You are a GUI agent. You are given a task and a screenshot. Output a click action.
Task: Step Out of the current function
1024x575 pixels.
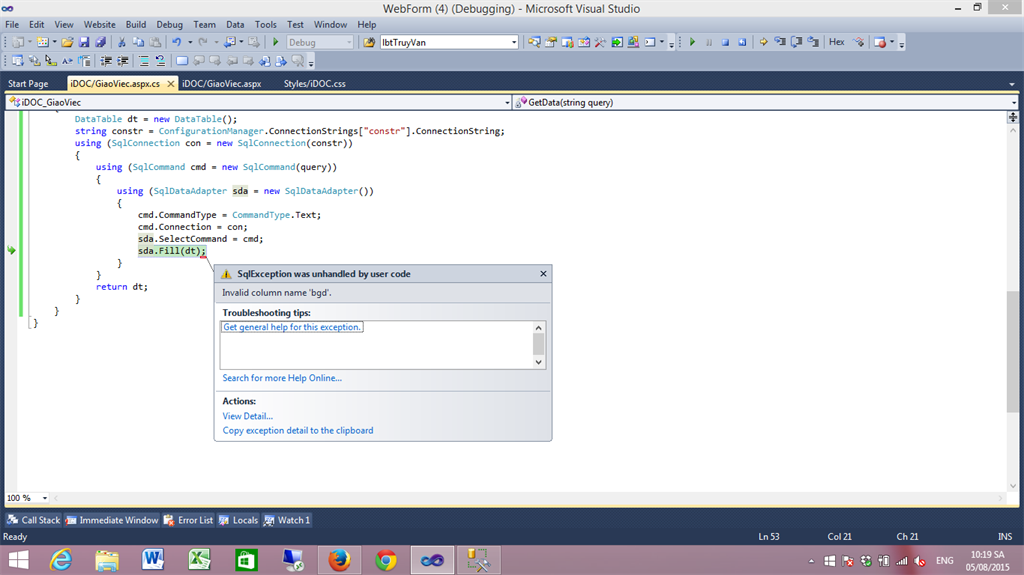pos(812,42)
